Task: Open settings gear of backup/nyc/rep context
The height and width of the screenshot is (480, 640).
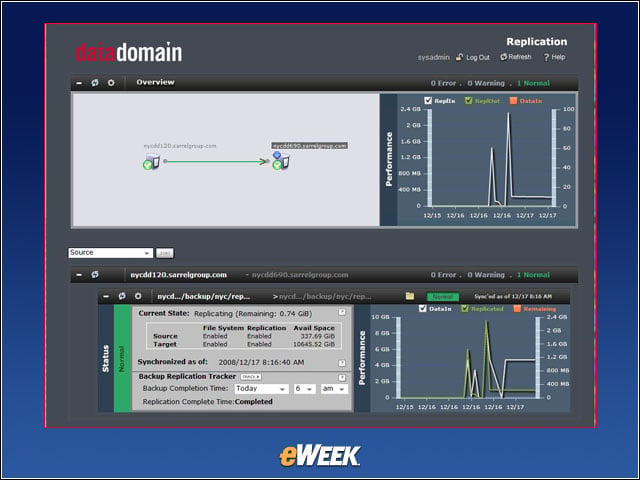Action: pos(138,296)
